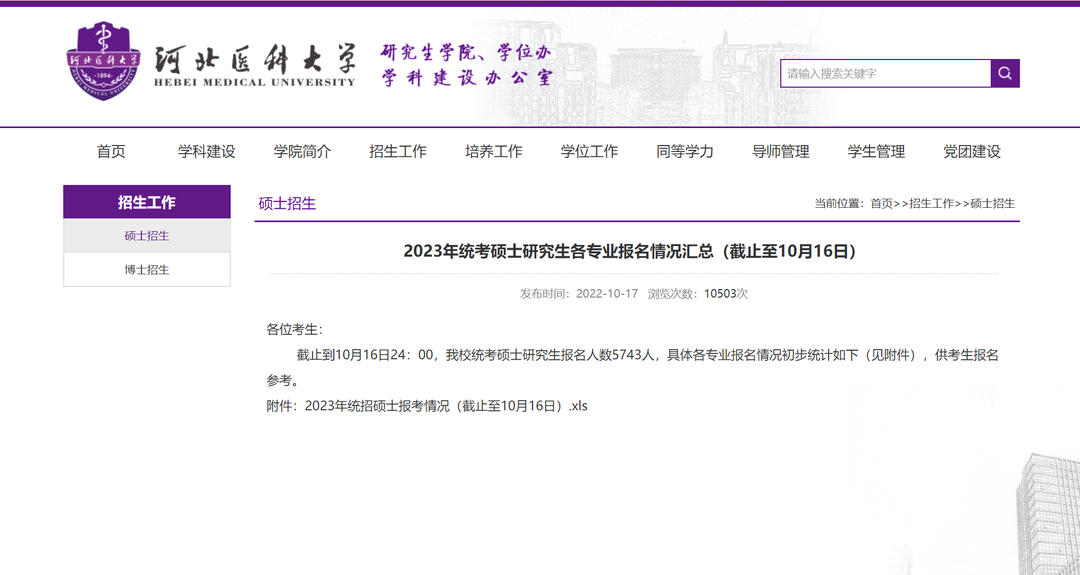Click the 河北医科大学 calligraphy title text
The image size is (1080, 575).
tap(255, 59)
